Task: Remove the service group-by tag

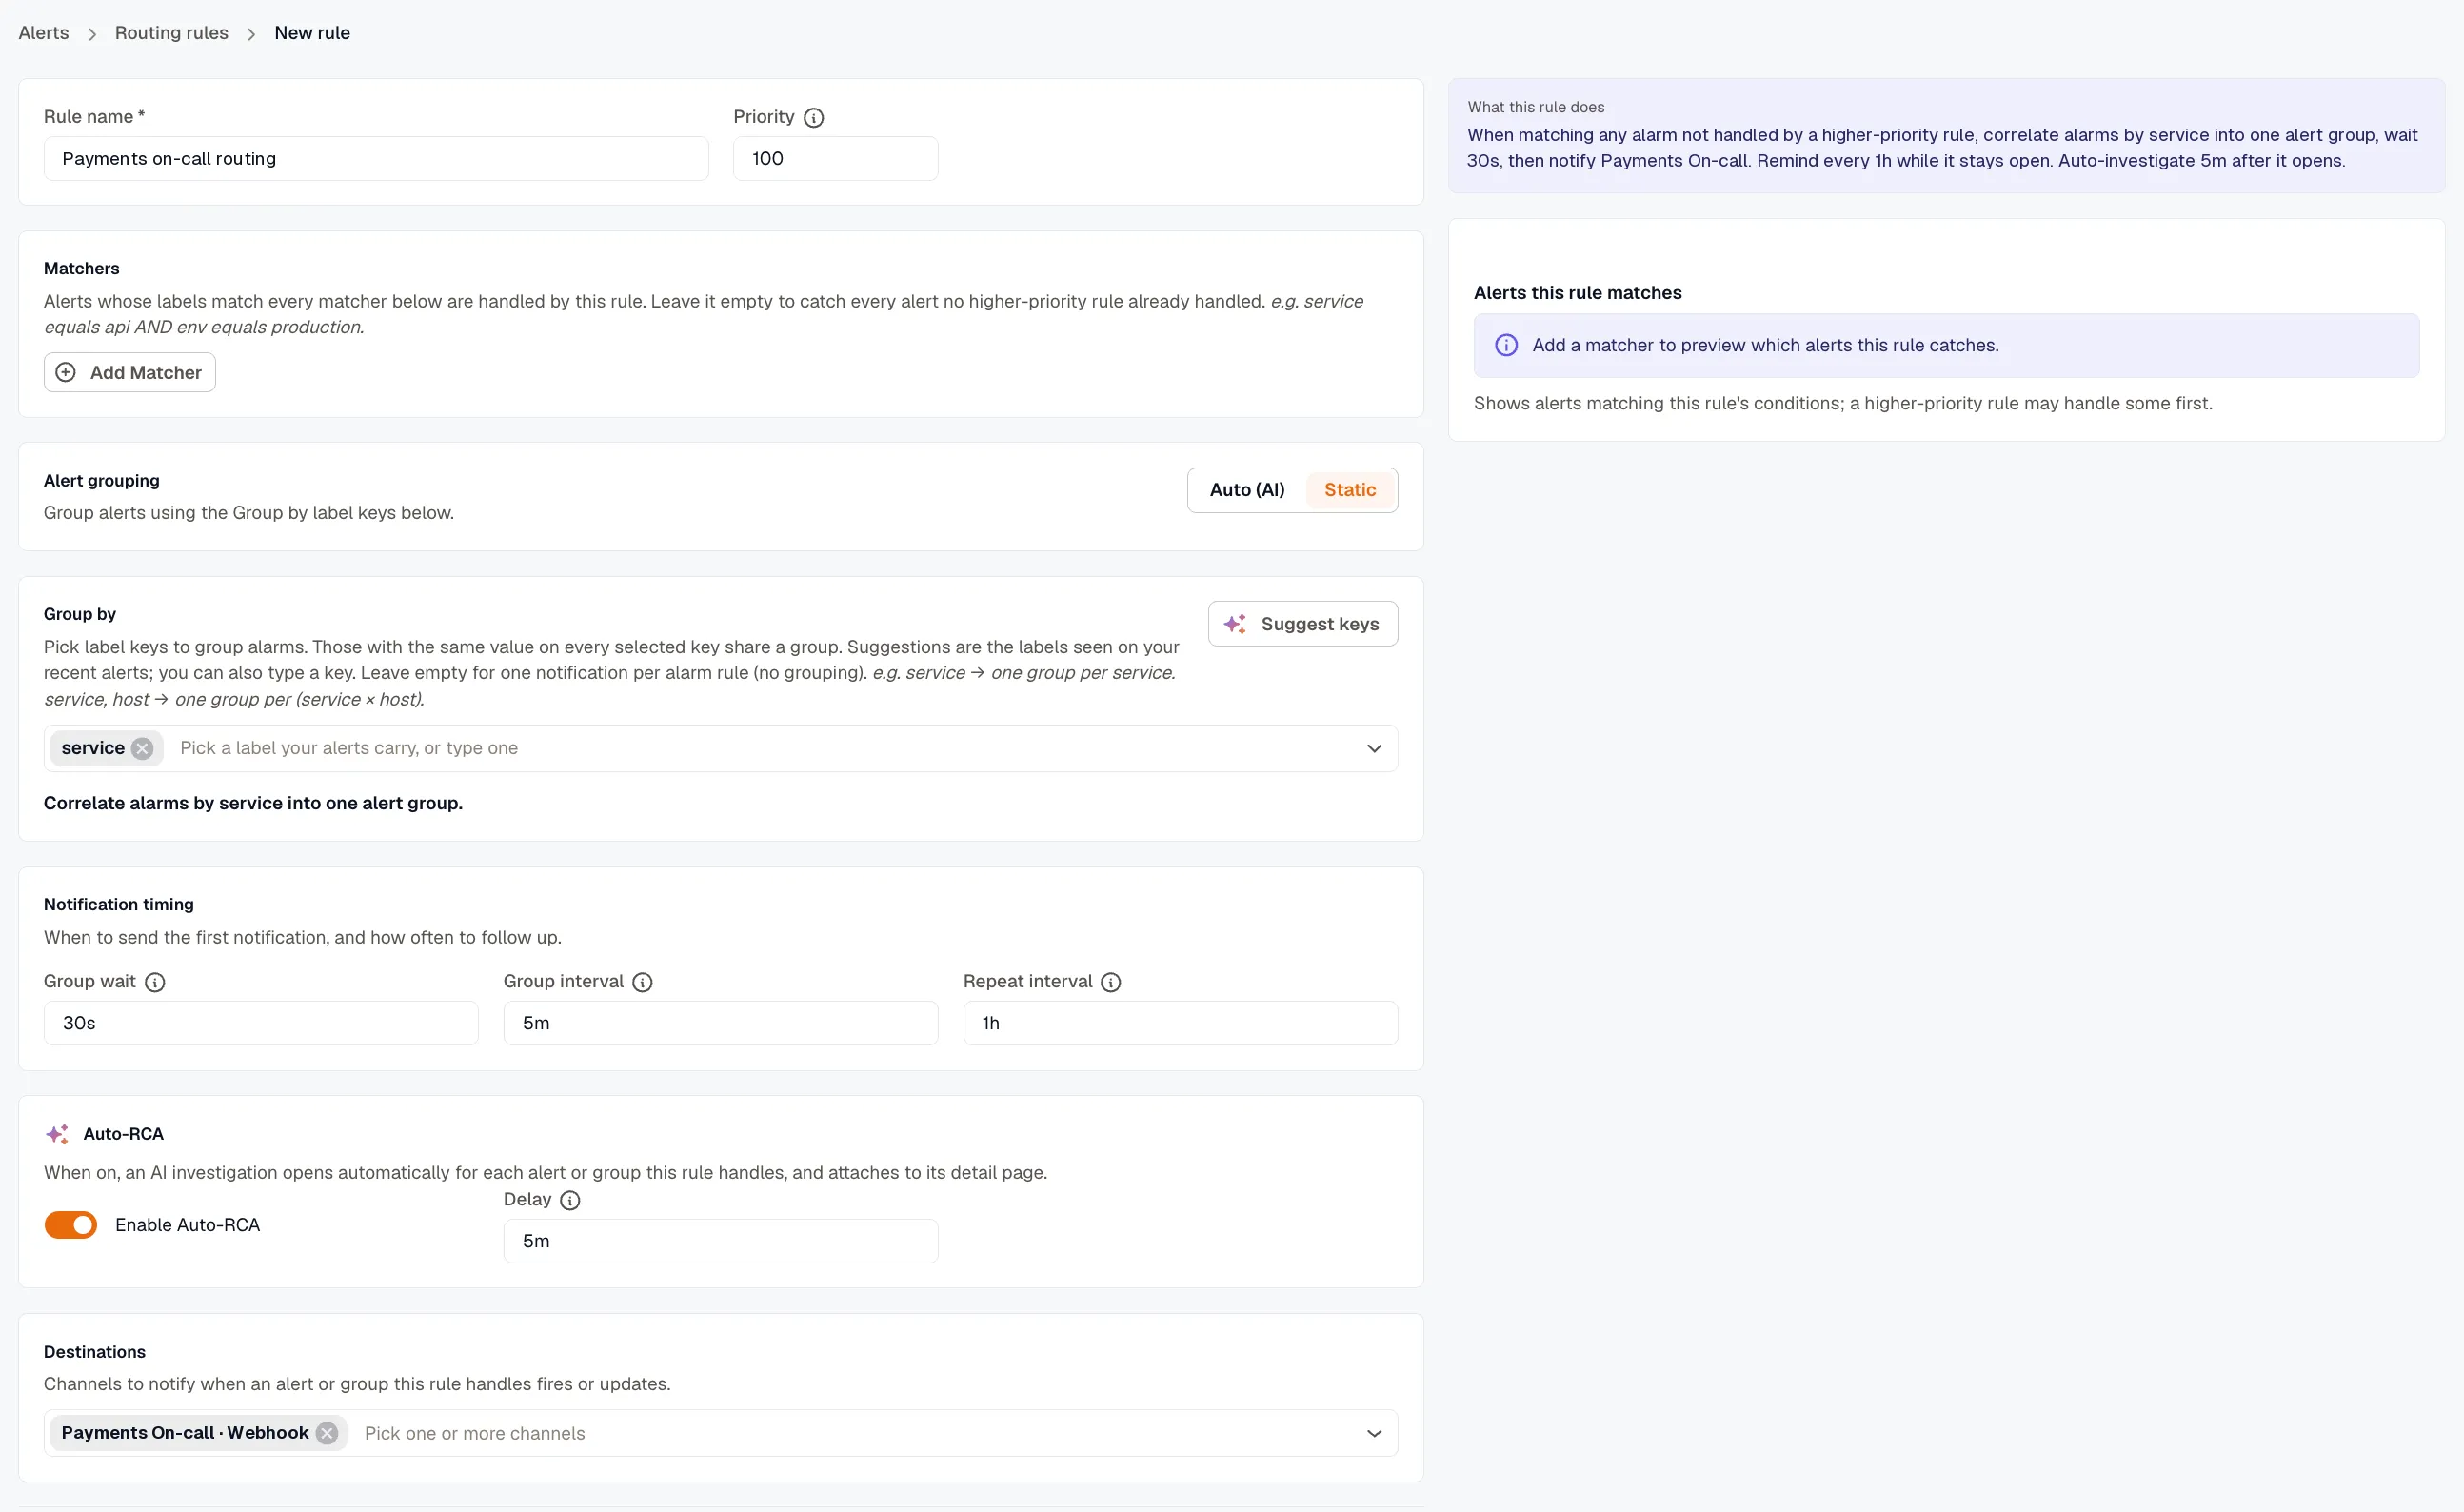Action: (x=143, y=748)
